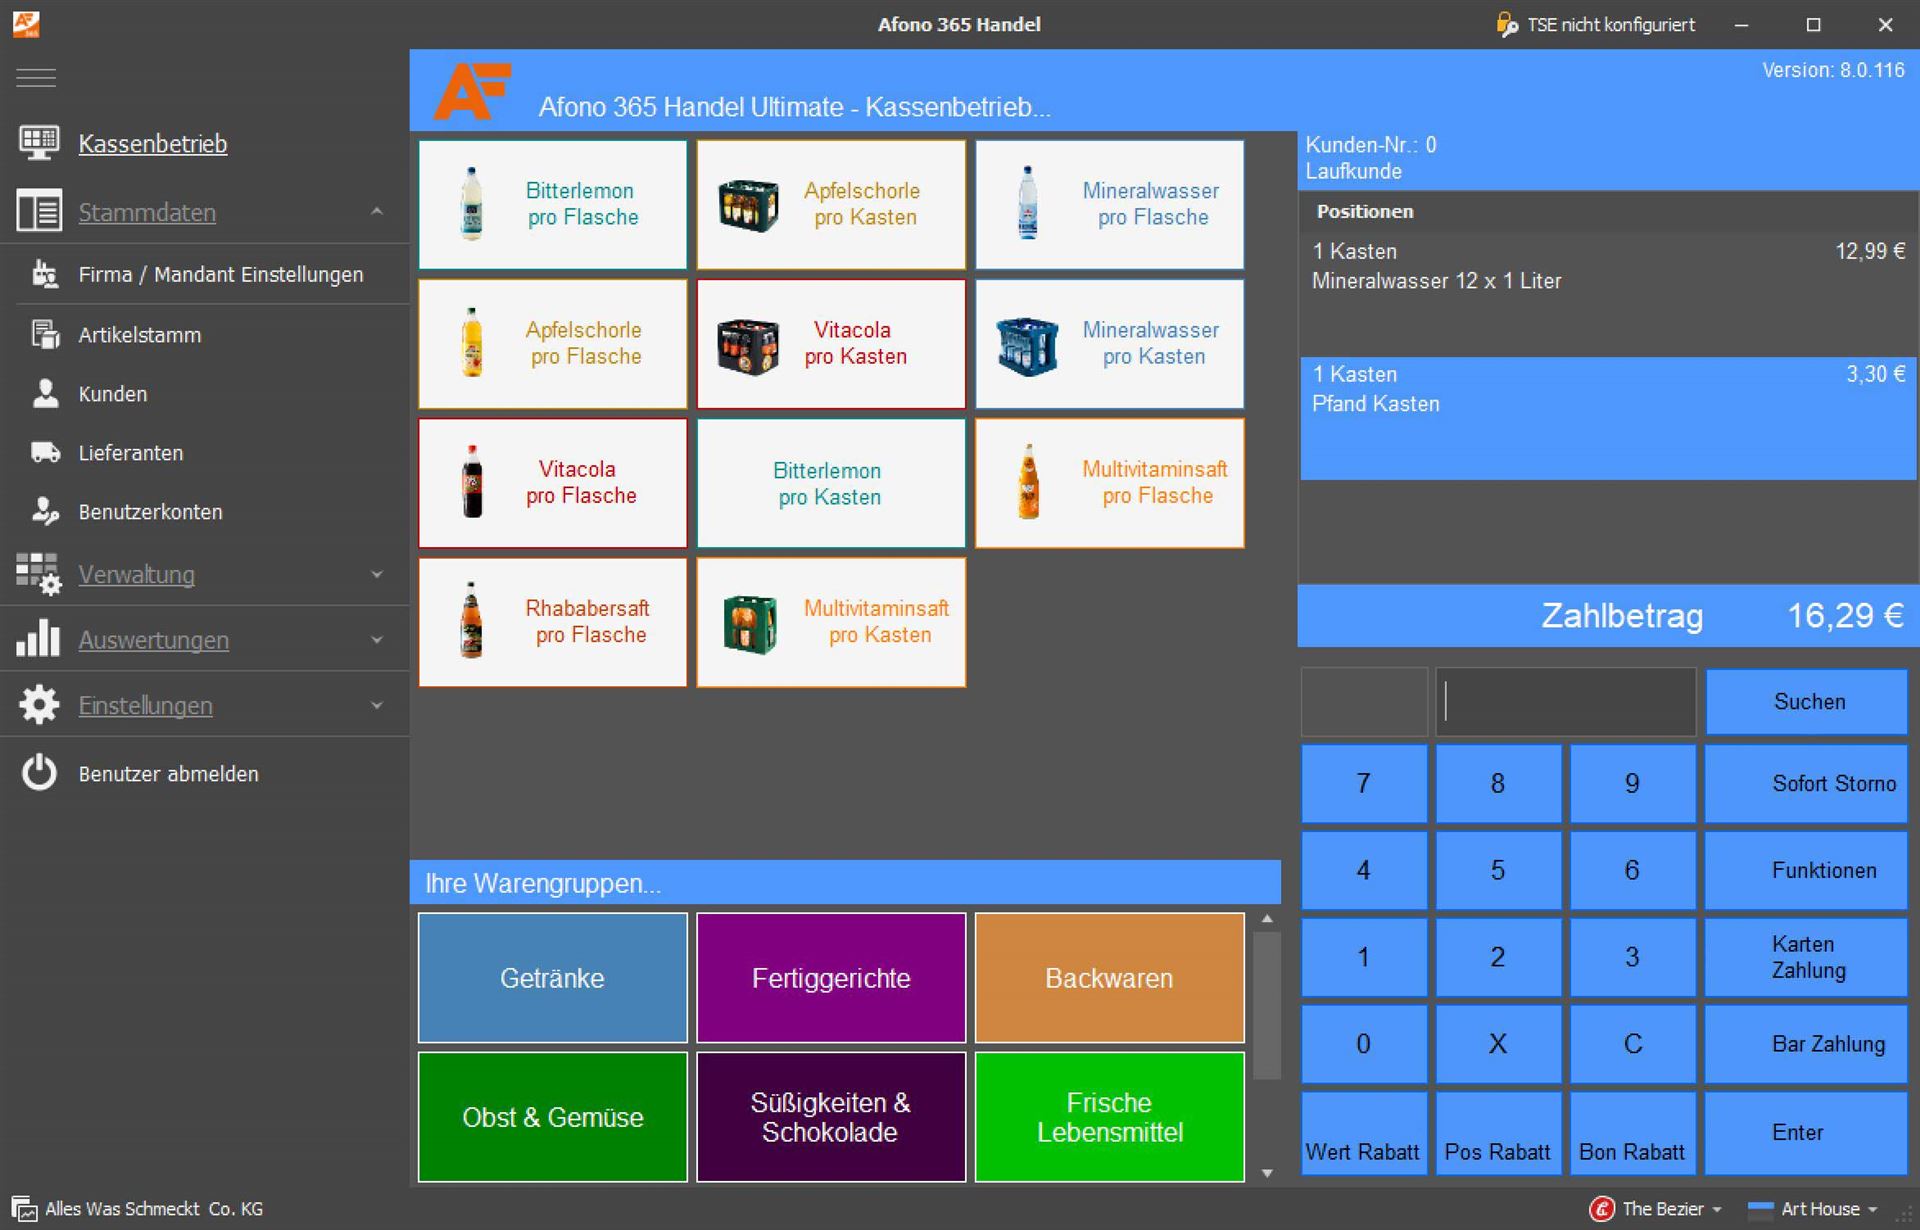Open The Bezier skin dropdown arrow

coord(1717,1210)
